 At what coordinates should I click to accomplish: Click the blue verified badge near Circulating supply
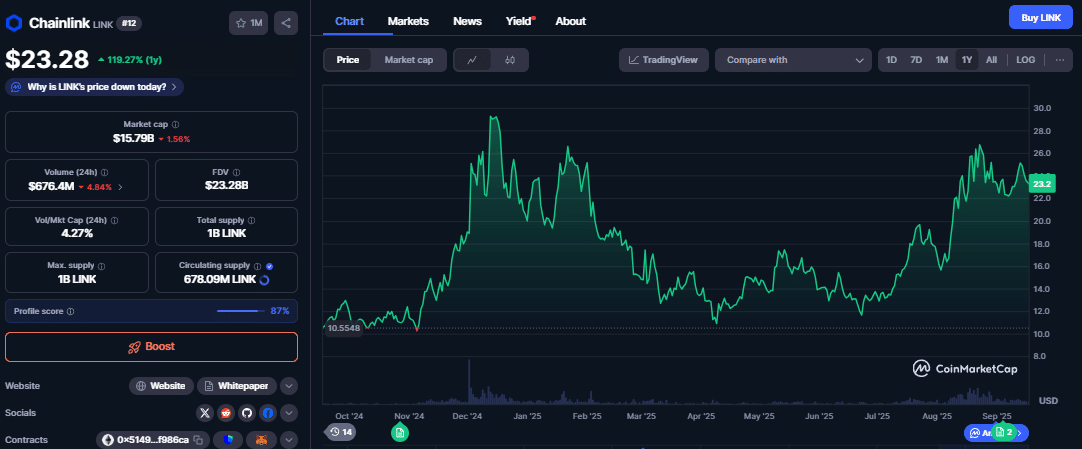[269, 266]
